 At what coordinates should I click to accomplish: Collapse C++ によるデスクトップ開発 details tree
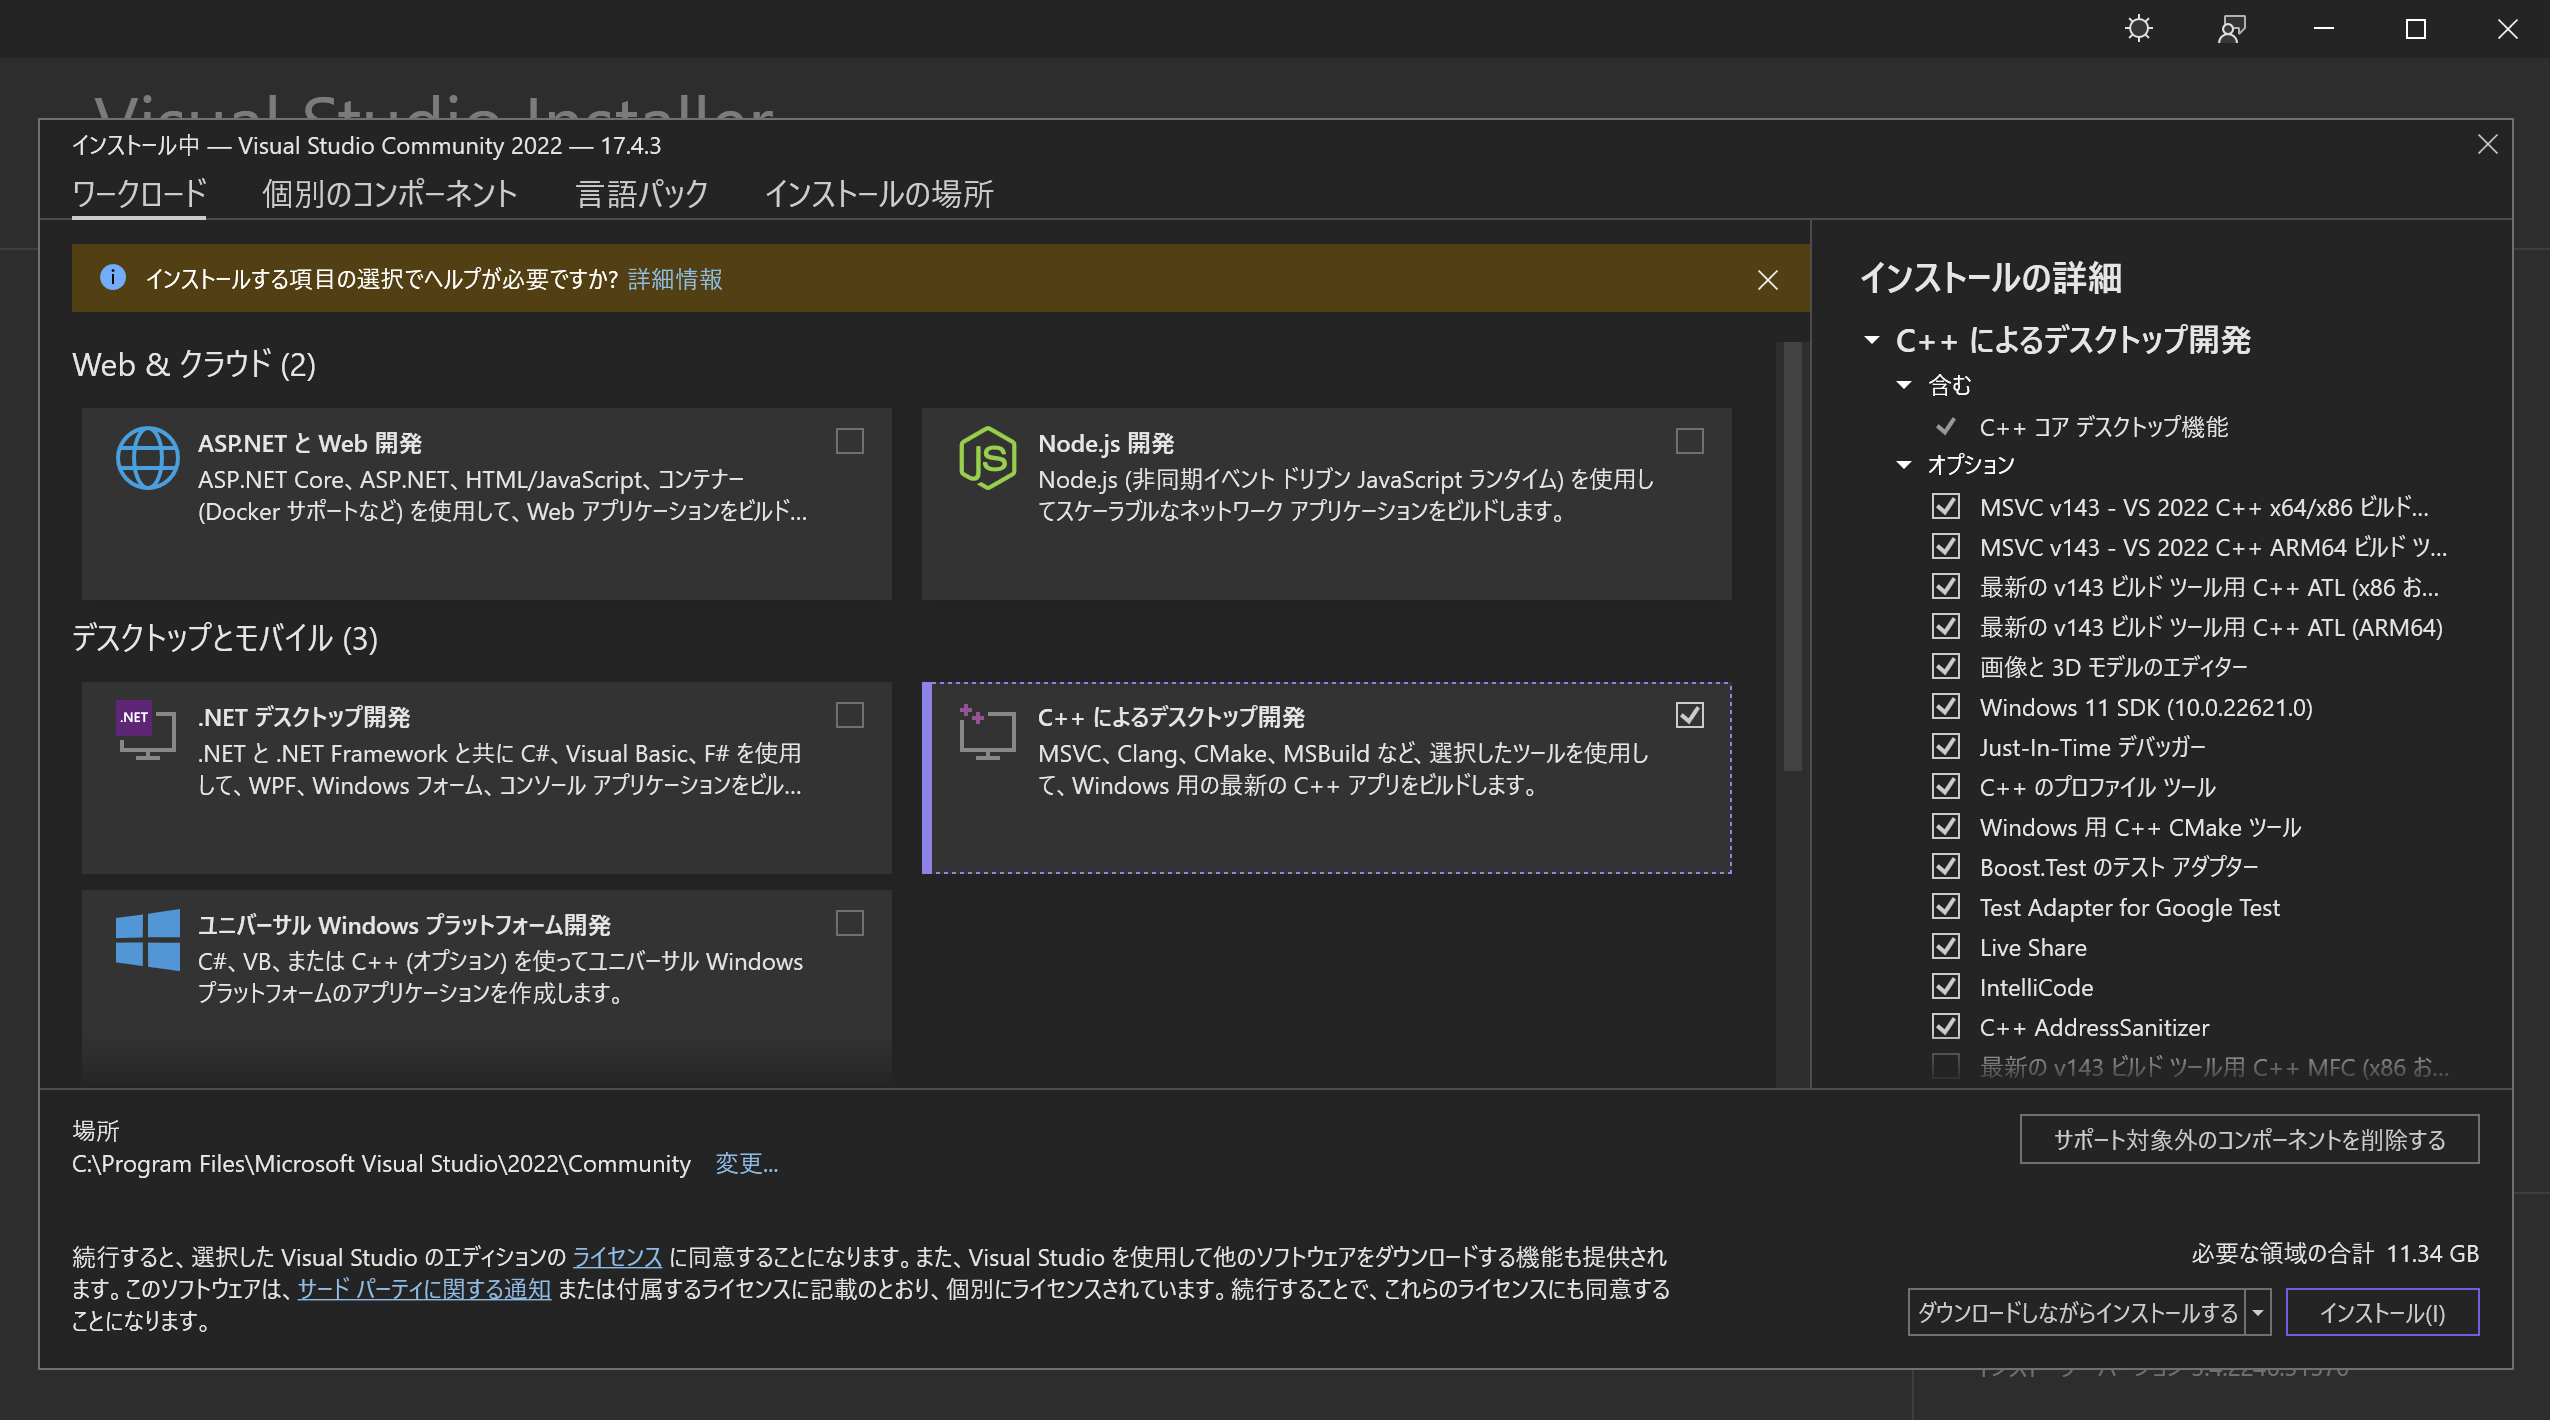(1871, 340)
